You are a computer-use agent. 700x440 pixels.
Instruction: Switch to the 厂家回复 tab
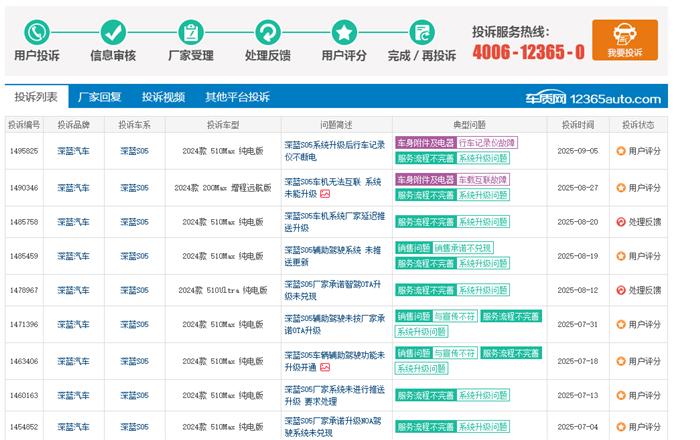99,97
